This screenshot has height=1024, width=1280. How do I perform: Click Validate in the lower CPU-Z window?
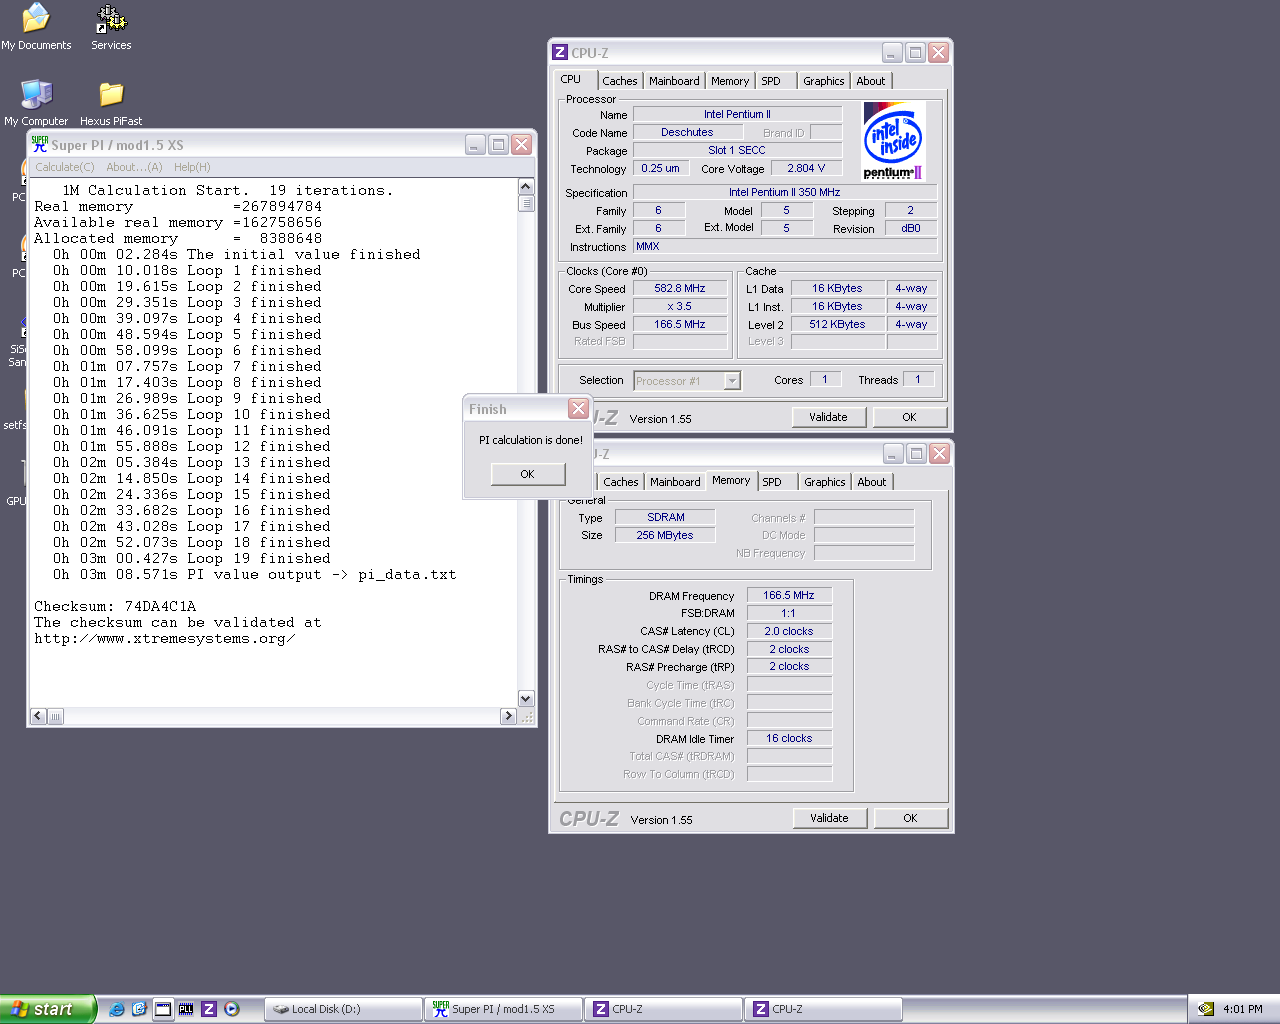[829, 818]
